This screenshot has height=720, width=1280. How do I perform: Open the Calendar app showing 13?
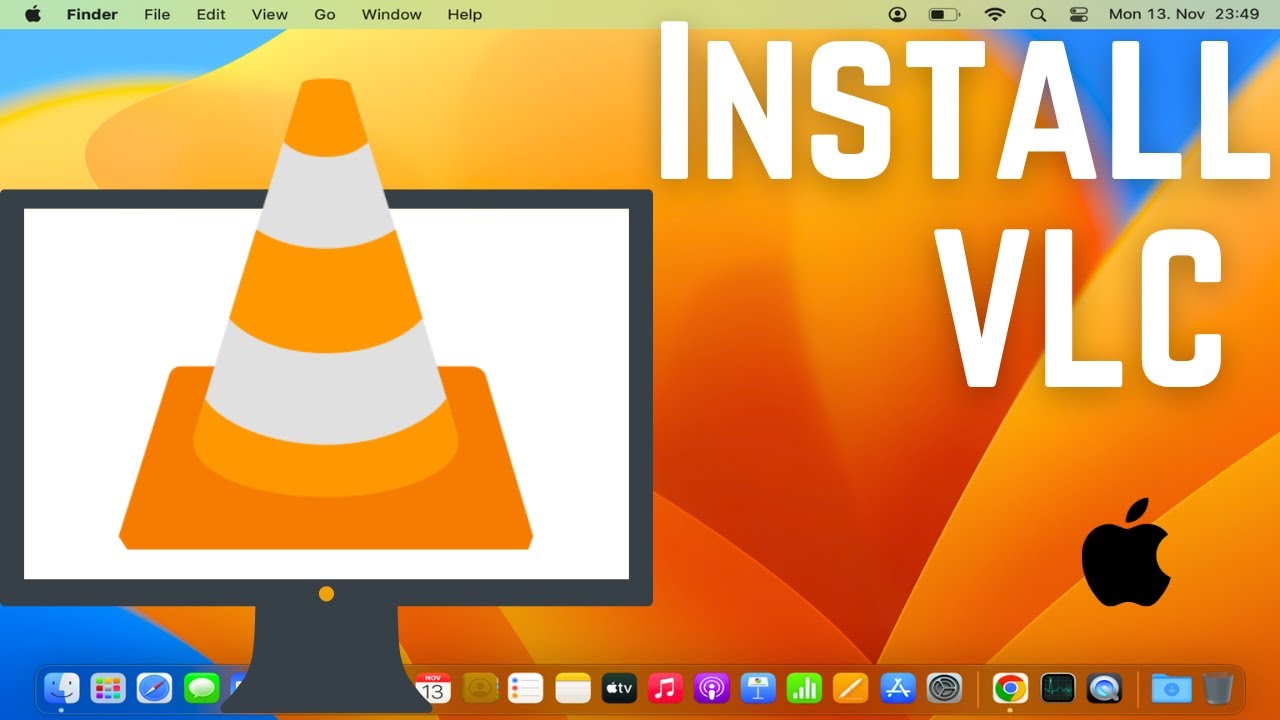[433, 688]
